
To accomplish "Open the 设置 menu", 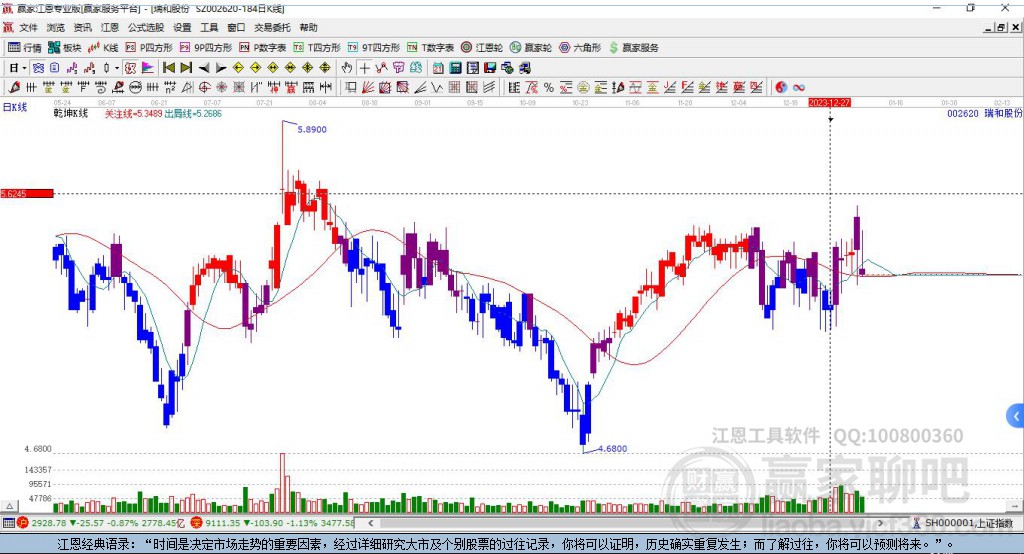I will coord(182,27).
